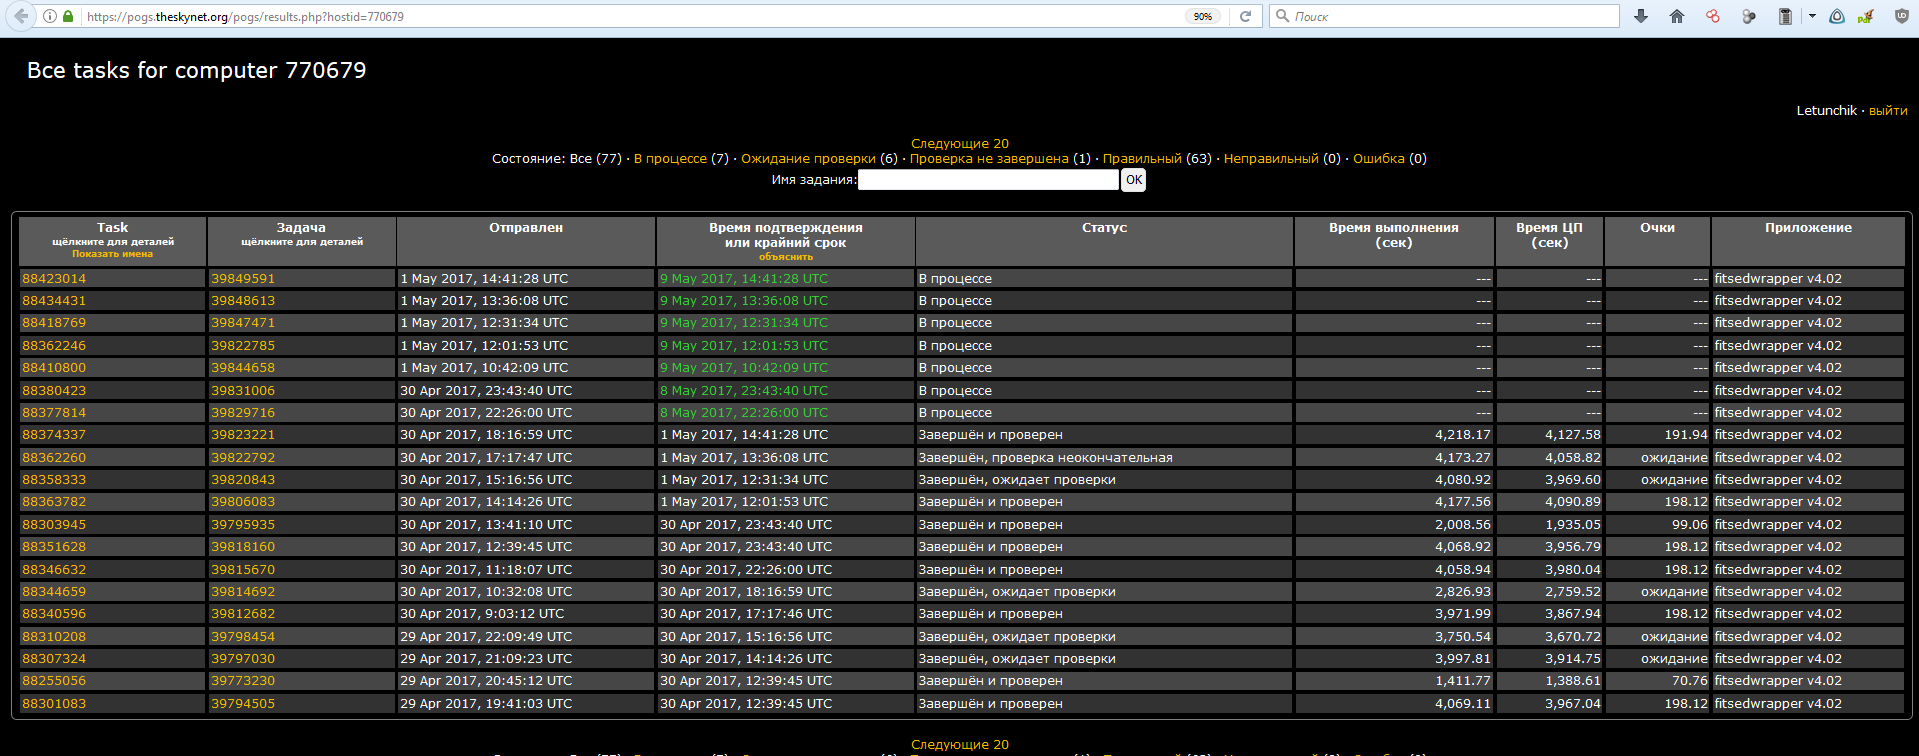Click the magnifier icon in the search box
1919x756 pixels.
pos(1282,16)
